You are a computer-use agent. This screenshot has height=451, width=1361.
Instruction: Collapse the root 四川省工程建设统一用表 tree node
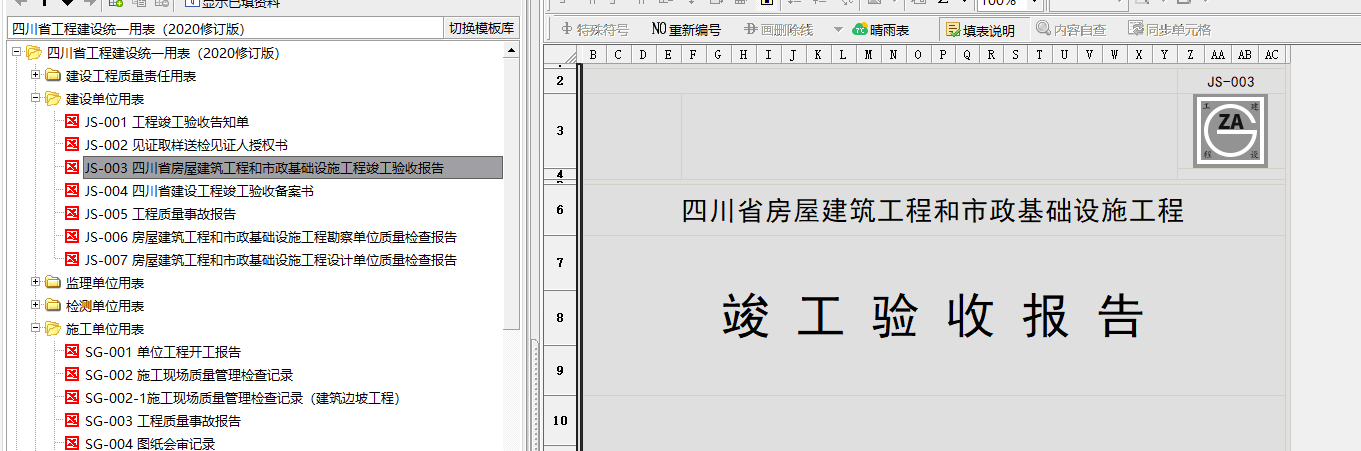pos(18,53)
